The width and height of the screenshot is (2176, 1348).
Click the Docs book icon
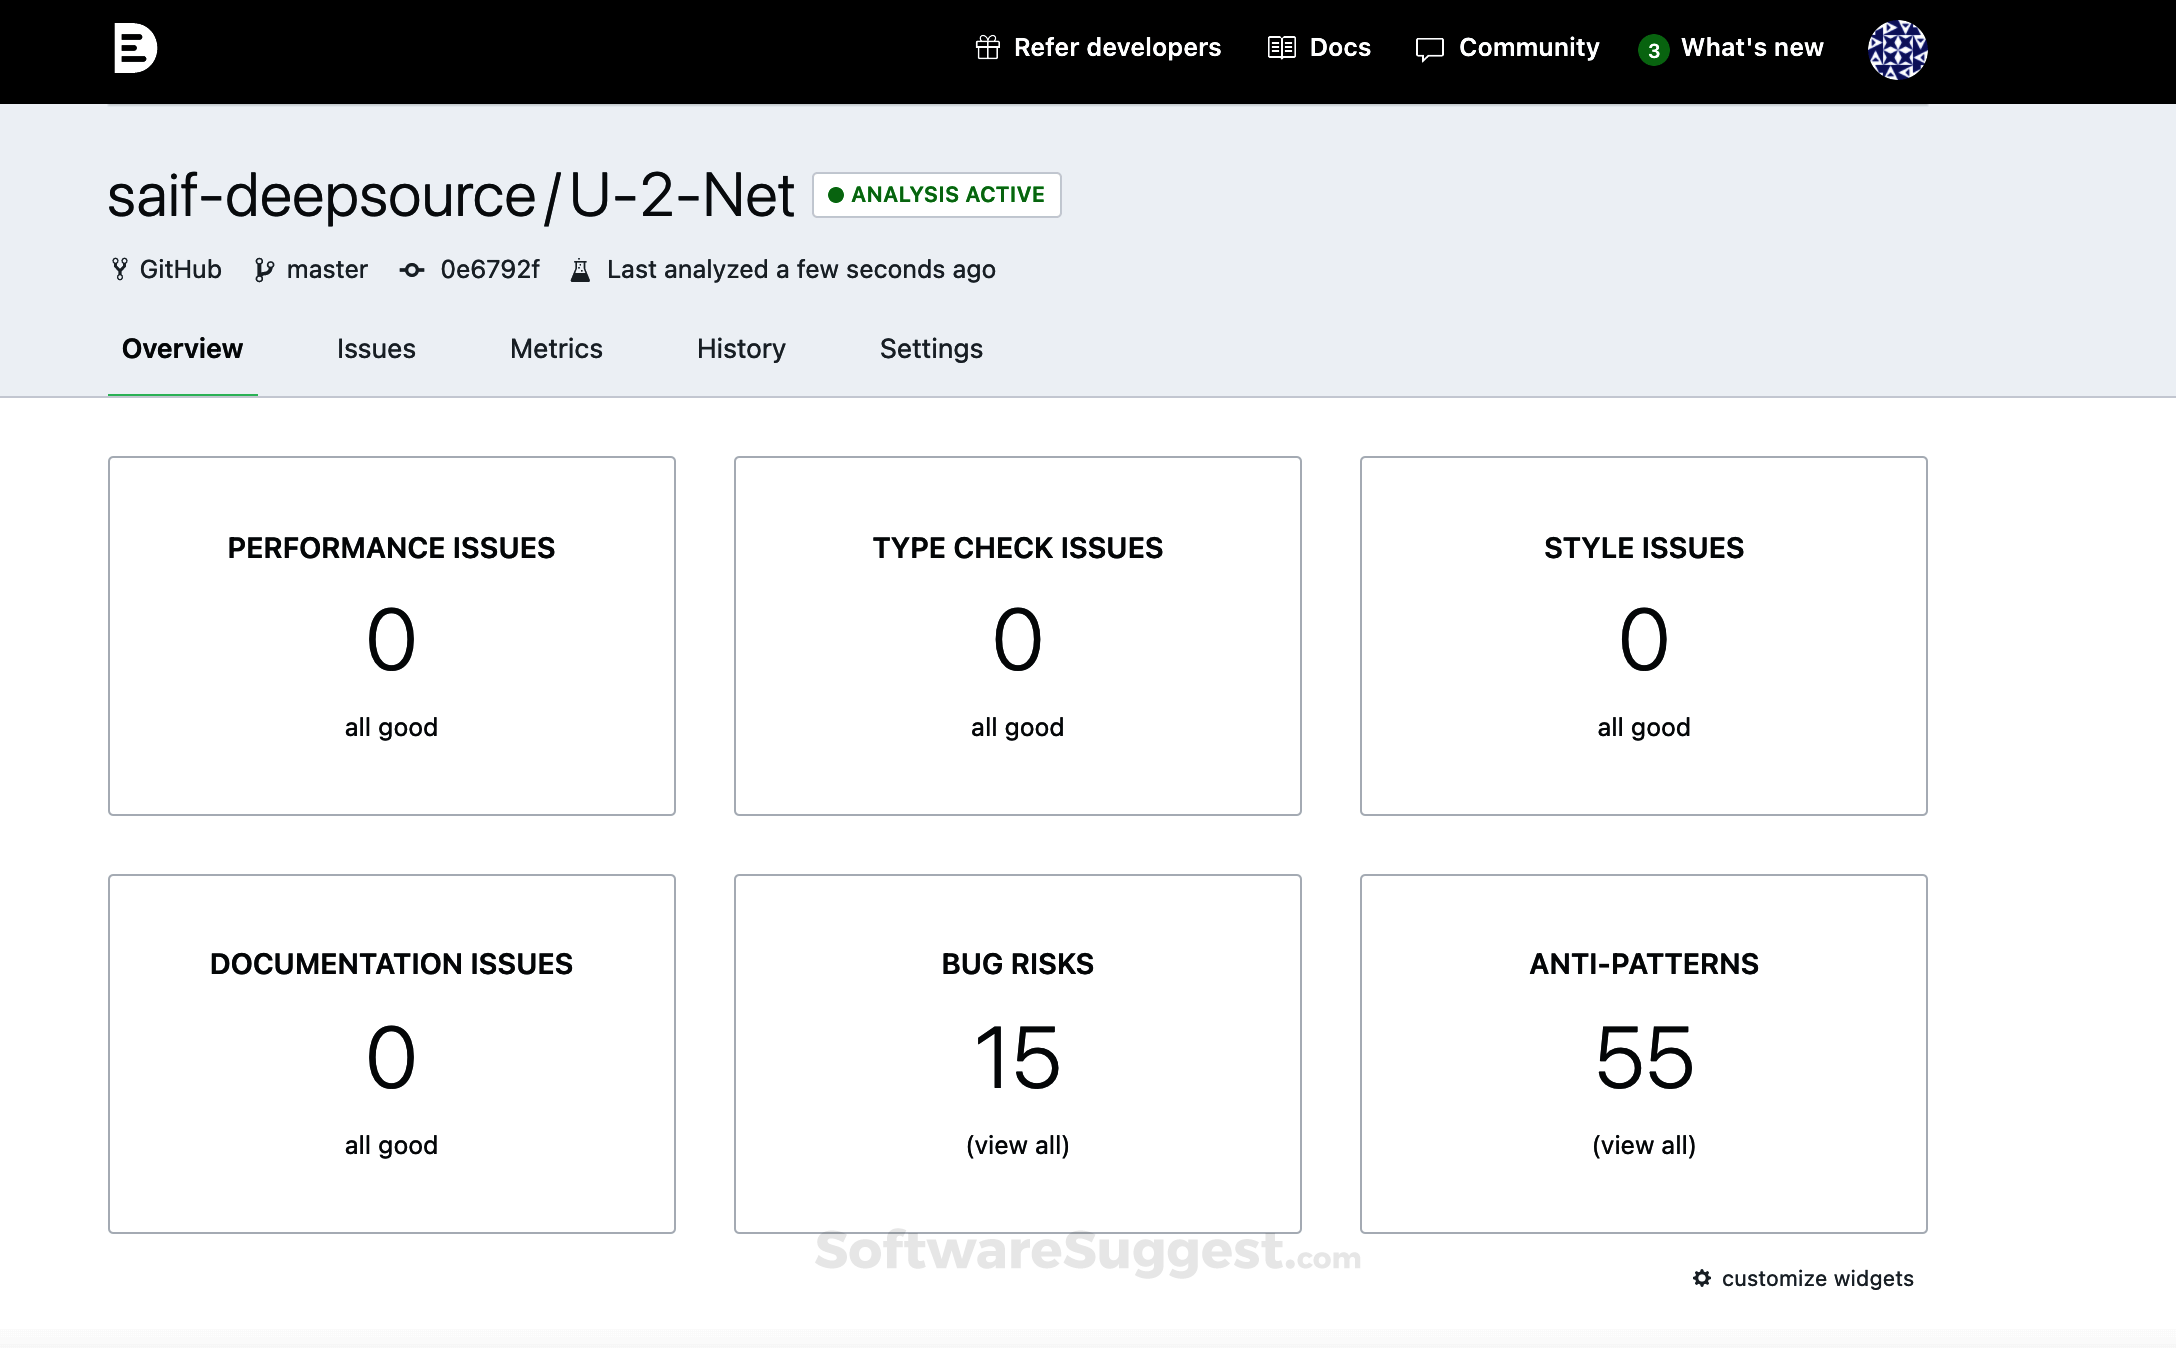tap(1282, 46)
